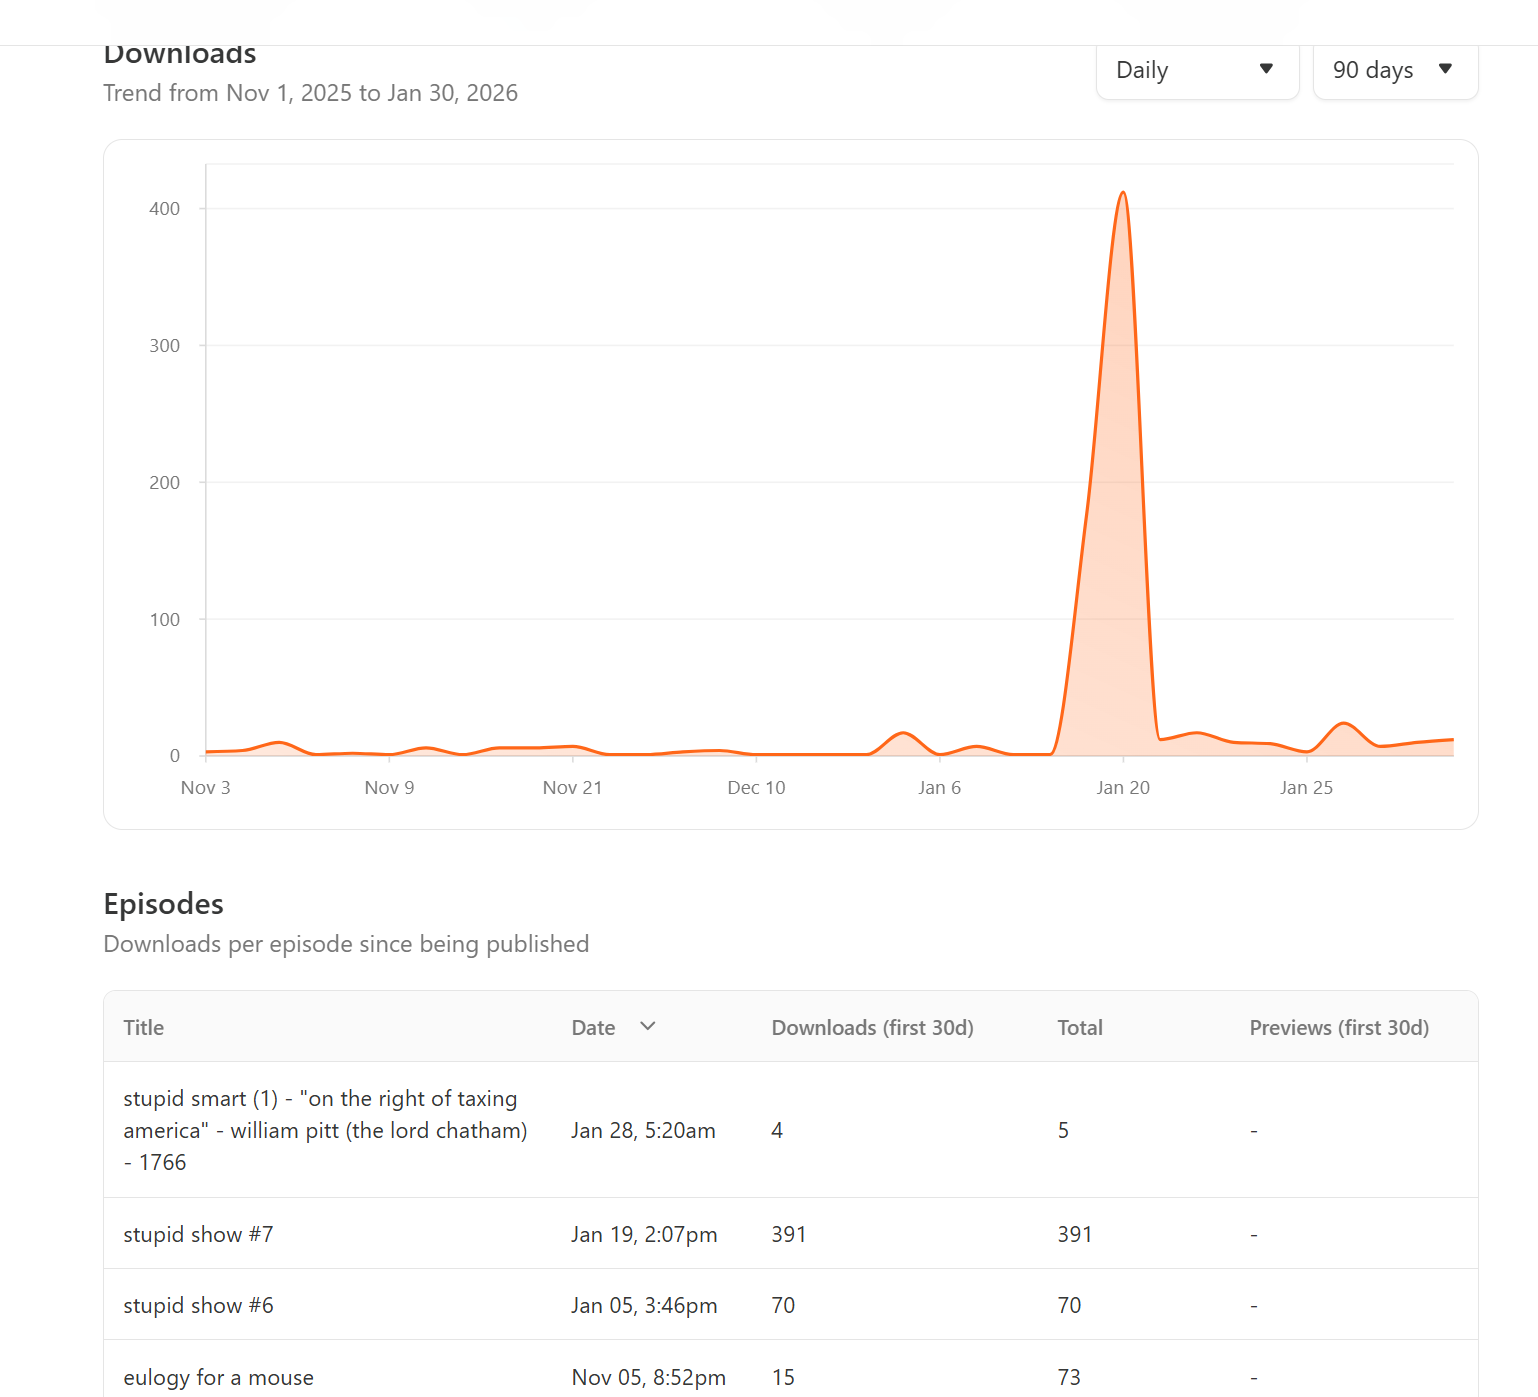Click the Nov 9 x-axis label
1538x1397 pixels.
pyautogui.click(x=389, y=788)
